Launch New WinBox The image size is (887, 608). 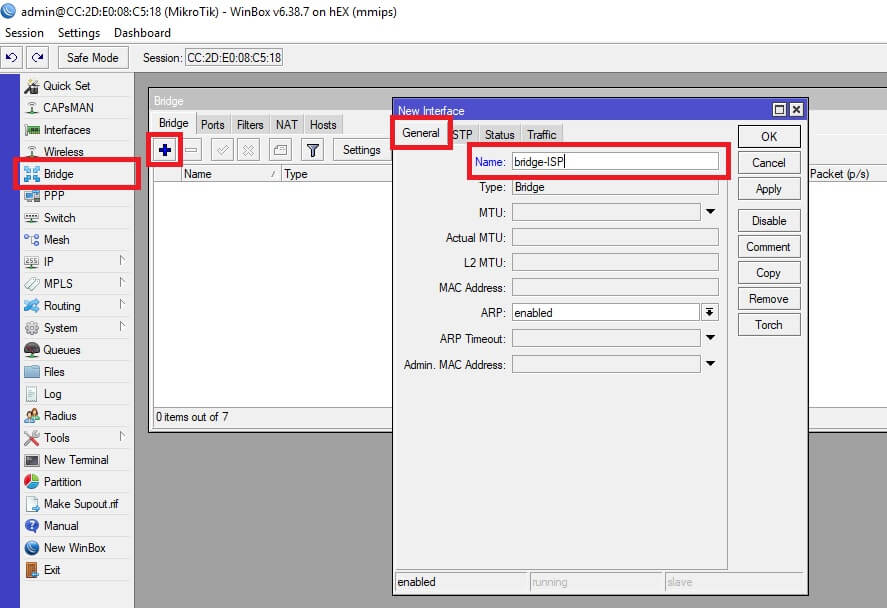76,548
